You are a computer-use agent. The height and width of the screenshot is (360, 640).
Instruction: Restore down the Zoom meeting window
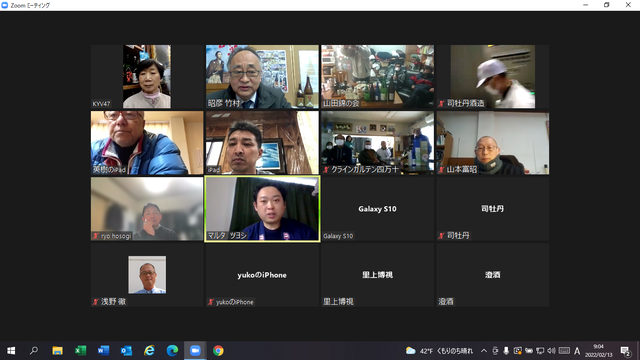pos(607,5)
